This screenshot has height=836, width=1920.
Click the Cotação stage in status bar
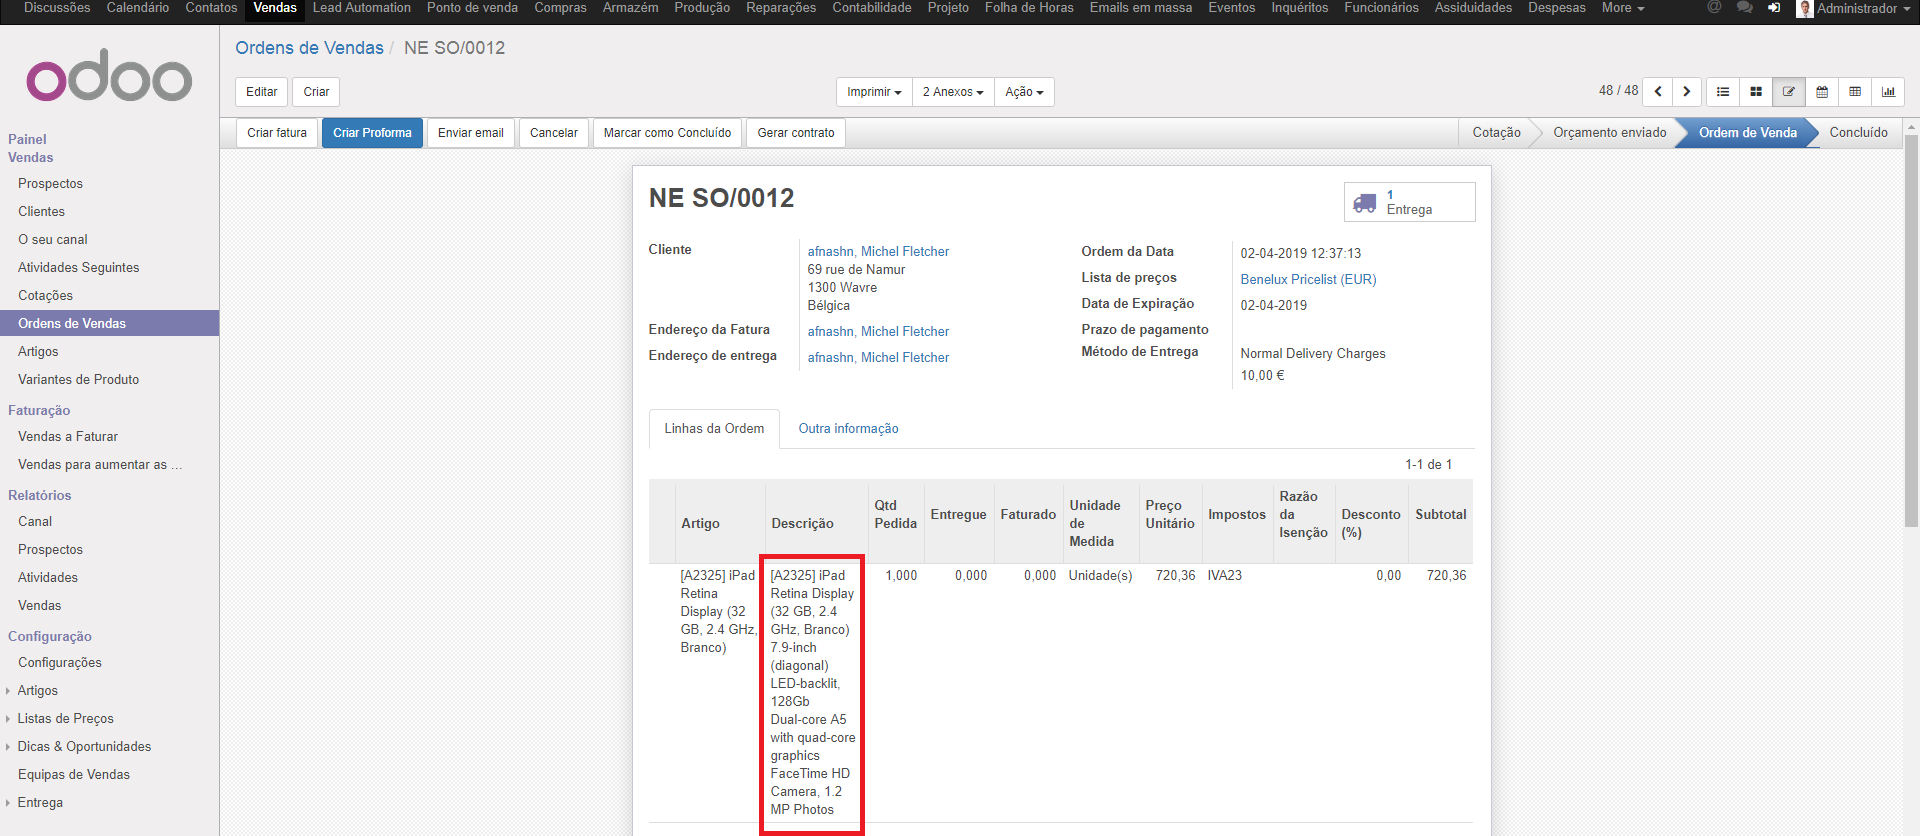1496,133
